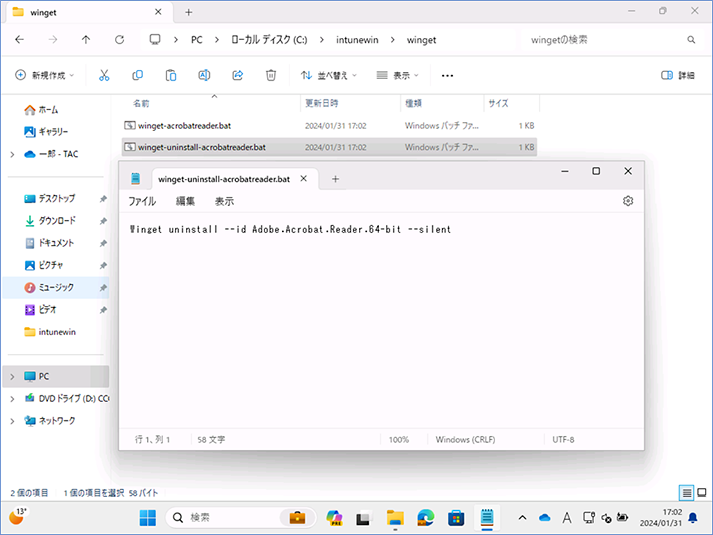
Task: Toggle the details pane button in Explorer
Action: tap(678, 75)
